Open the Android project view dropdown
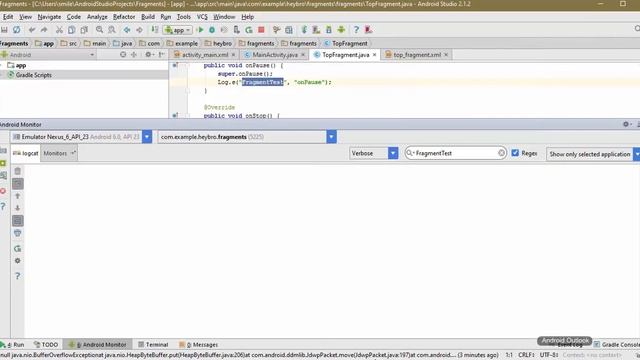 click(x=48, y=54)
